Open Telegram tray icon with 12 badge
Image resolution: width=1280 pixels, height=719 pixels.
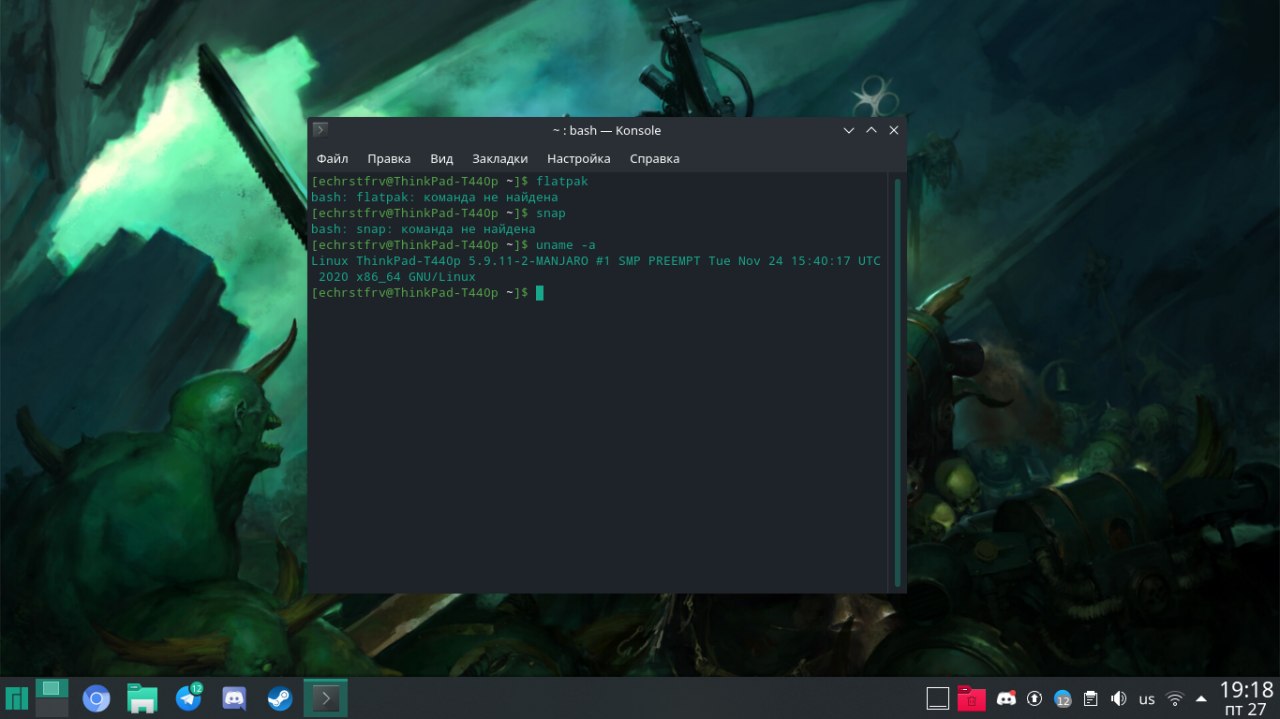point(1063,698)
